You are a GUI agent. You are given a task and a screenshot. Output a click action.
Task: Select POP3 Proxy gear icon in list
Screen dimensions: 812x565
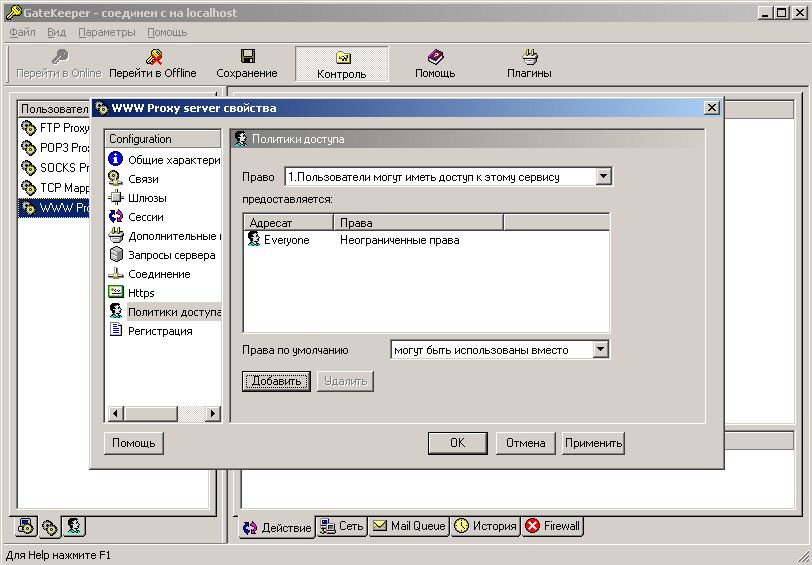(x=28, y=148)
